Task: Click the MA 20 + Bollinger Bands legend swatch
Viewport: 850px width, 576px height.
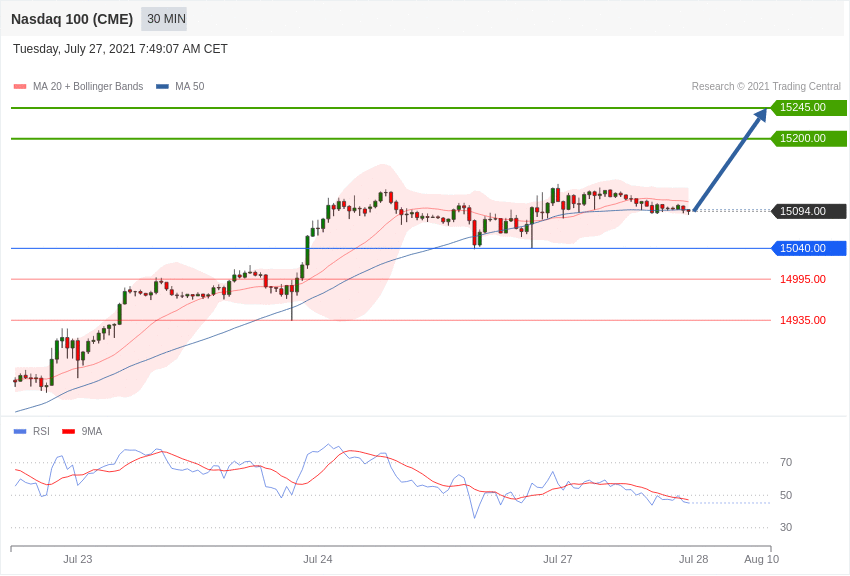Action: click(20, 87)
